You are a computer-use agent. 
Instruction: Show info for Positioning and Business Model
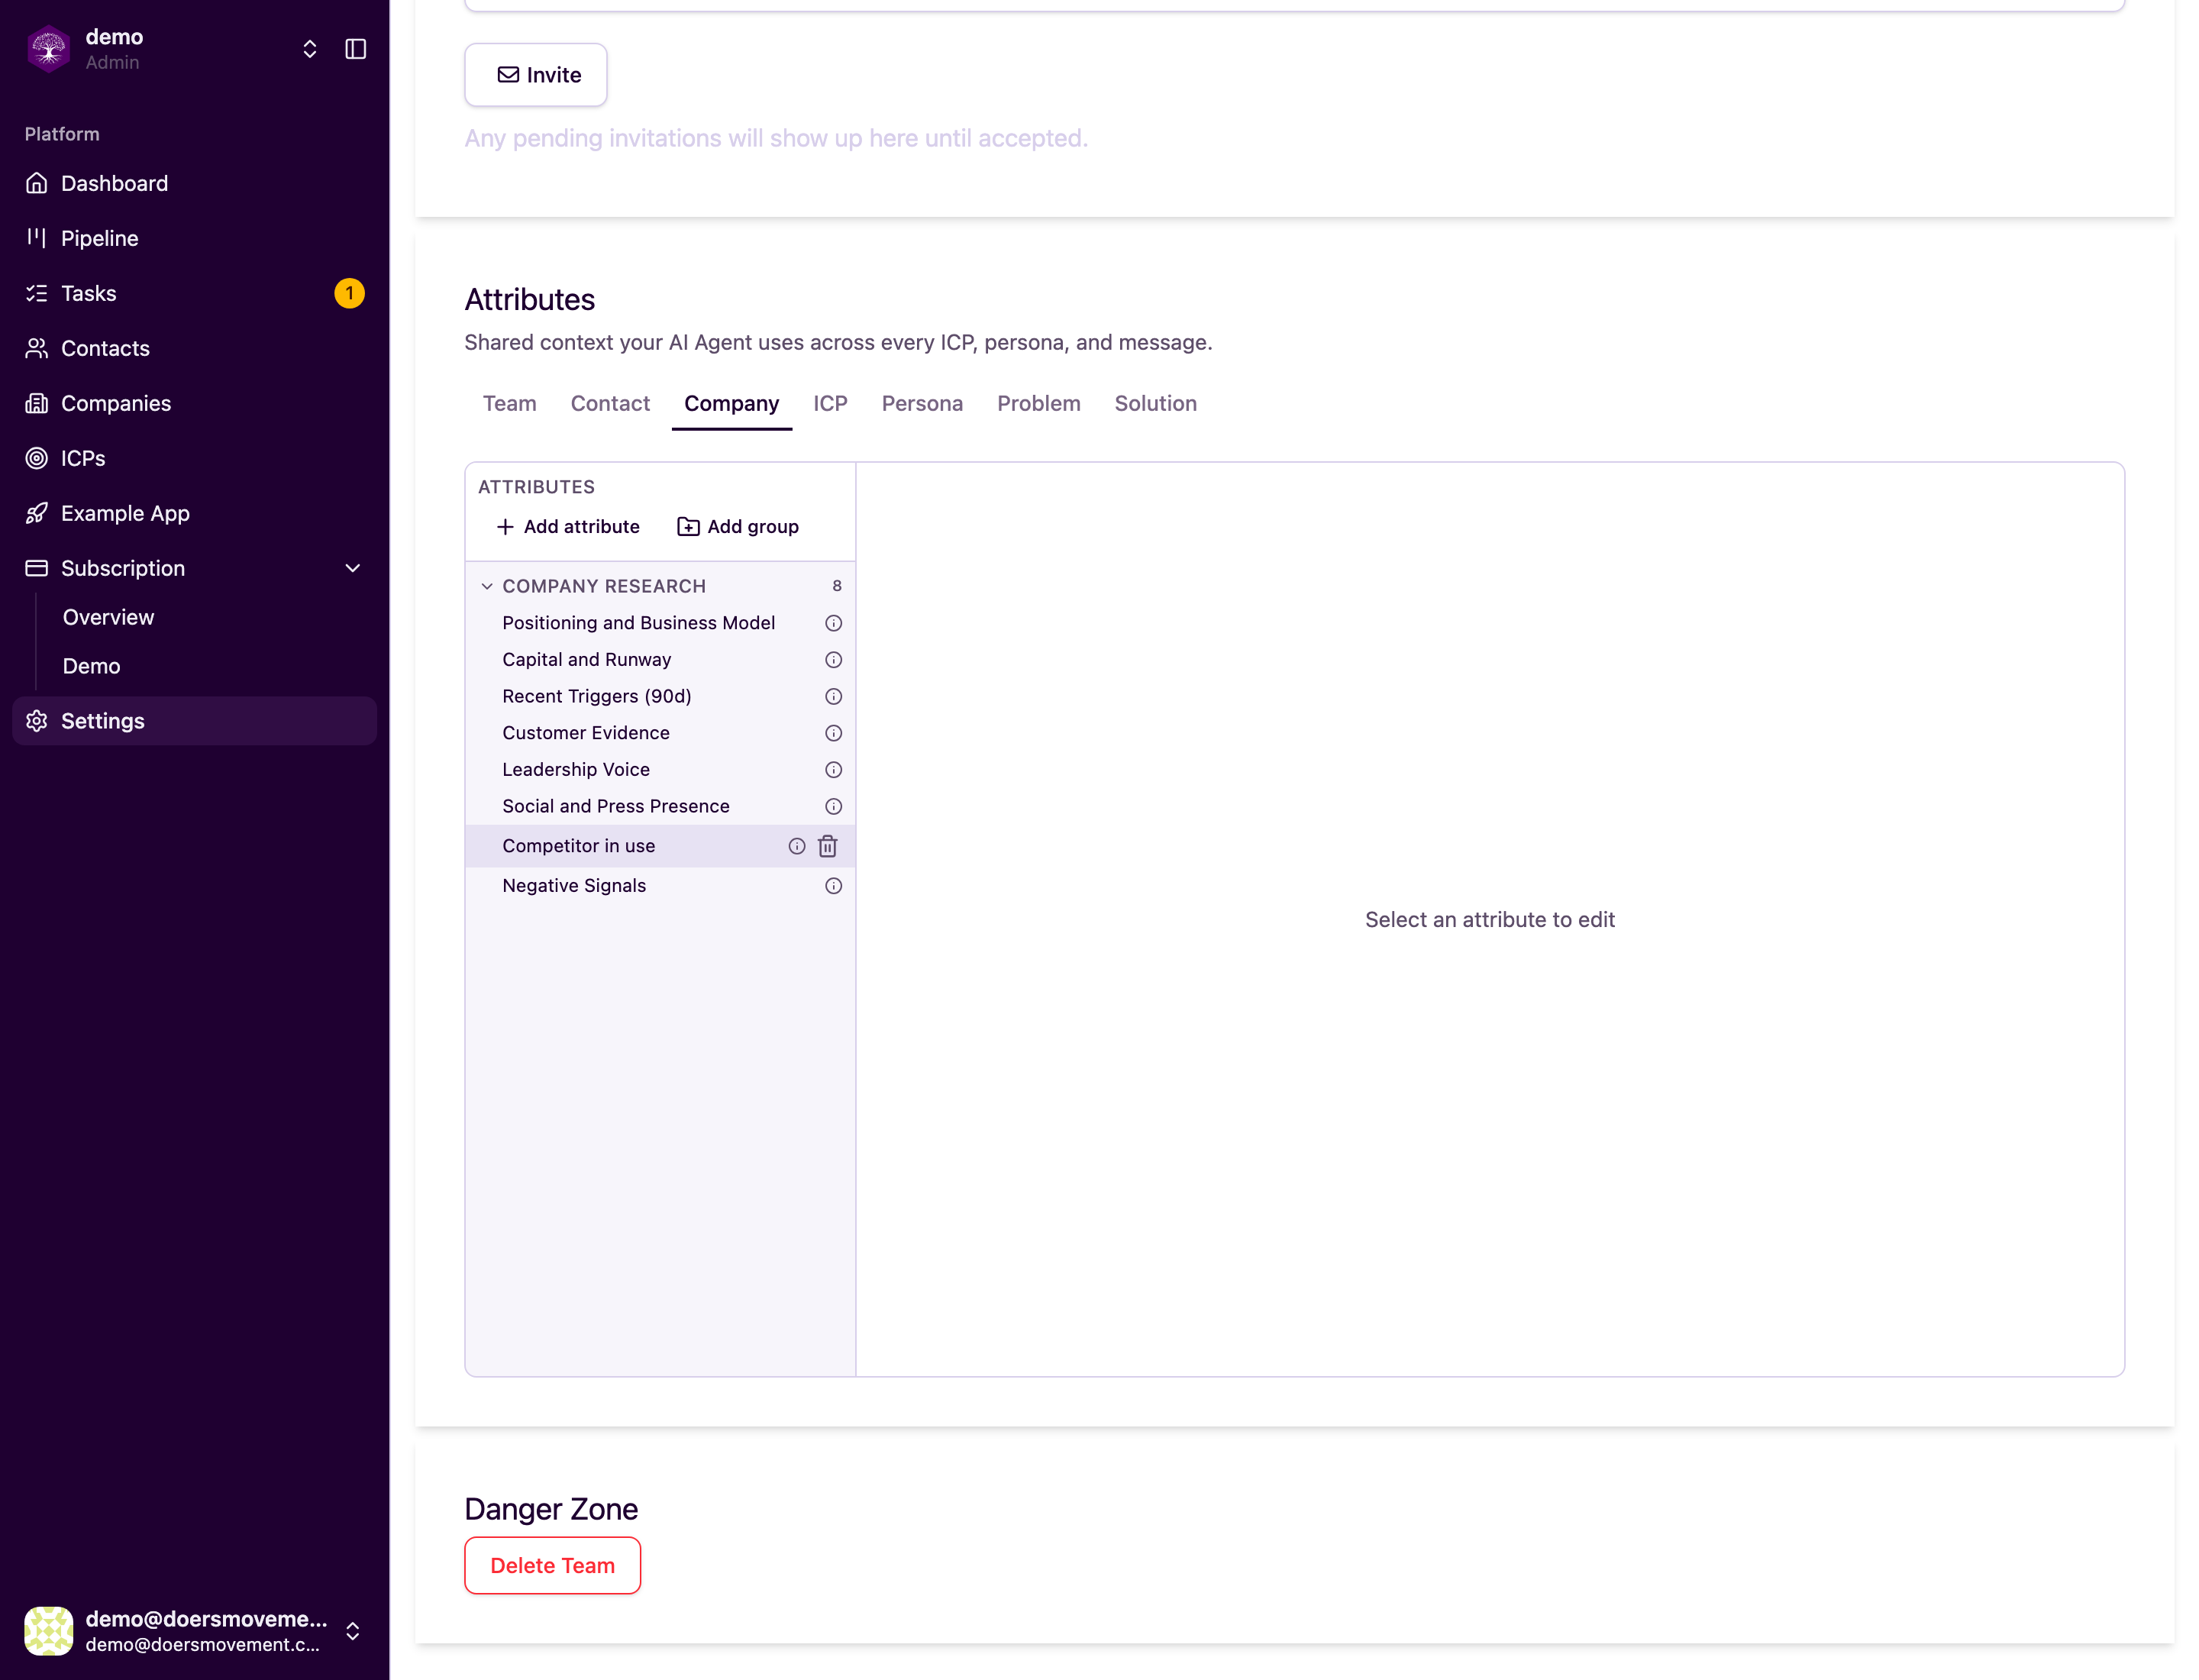(833, 623)
